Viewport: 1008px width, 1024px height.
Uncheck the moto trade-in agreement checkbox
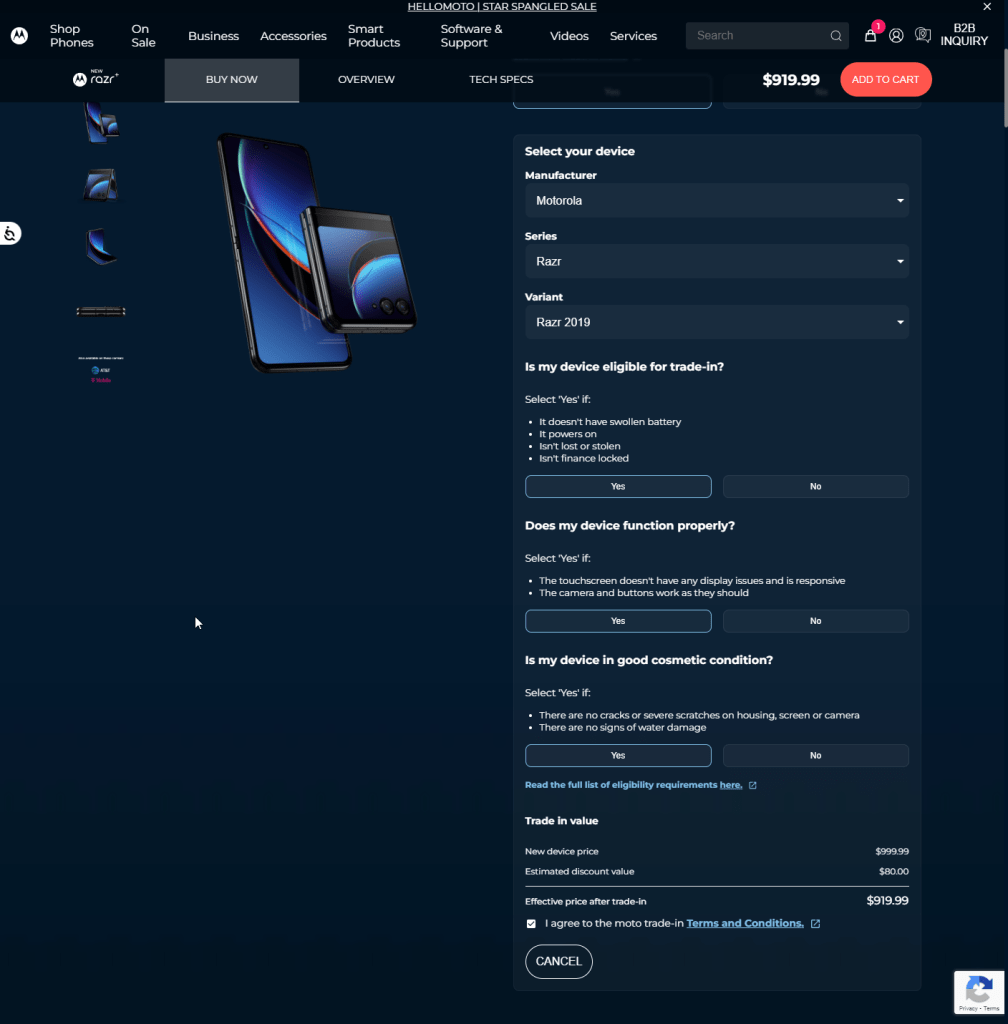(531, 924)
